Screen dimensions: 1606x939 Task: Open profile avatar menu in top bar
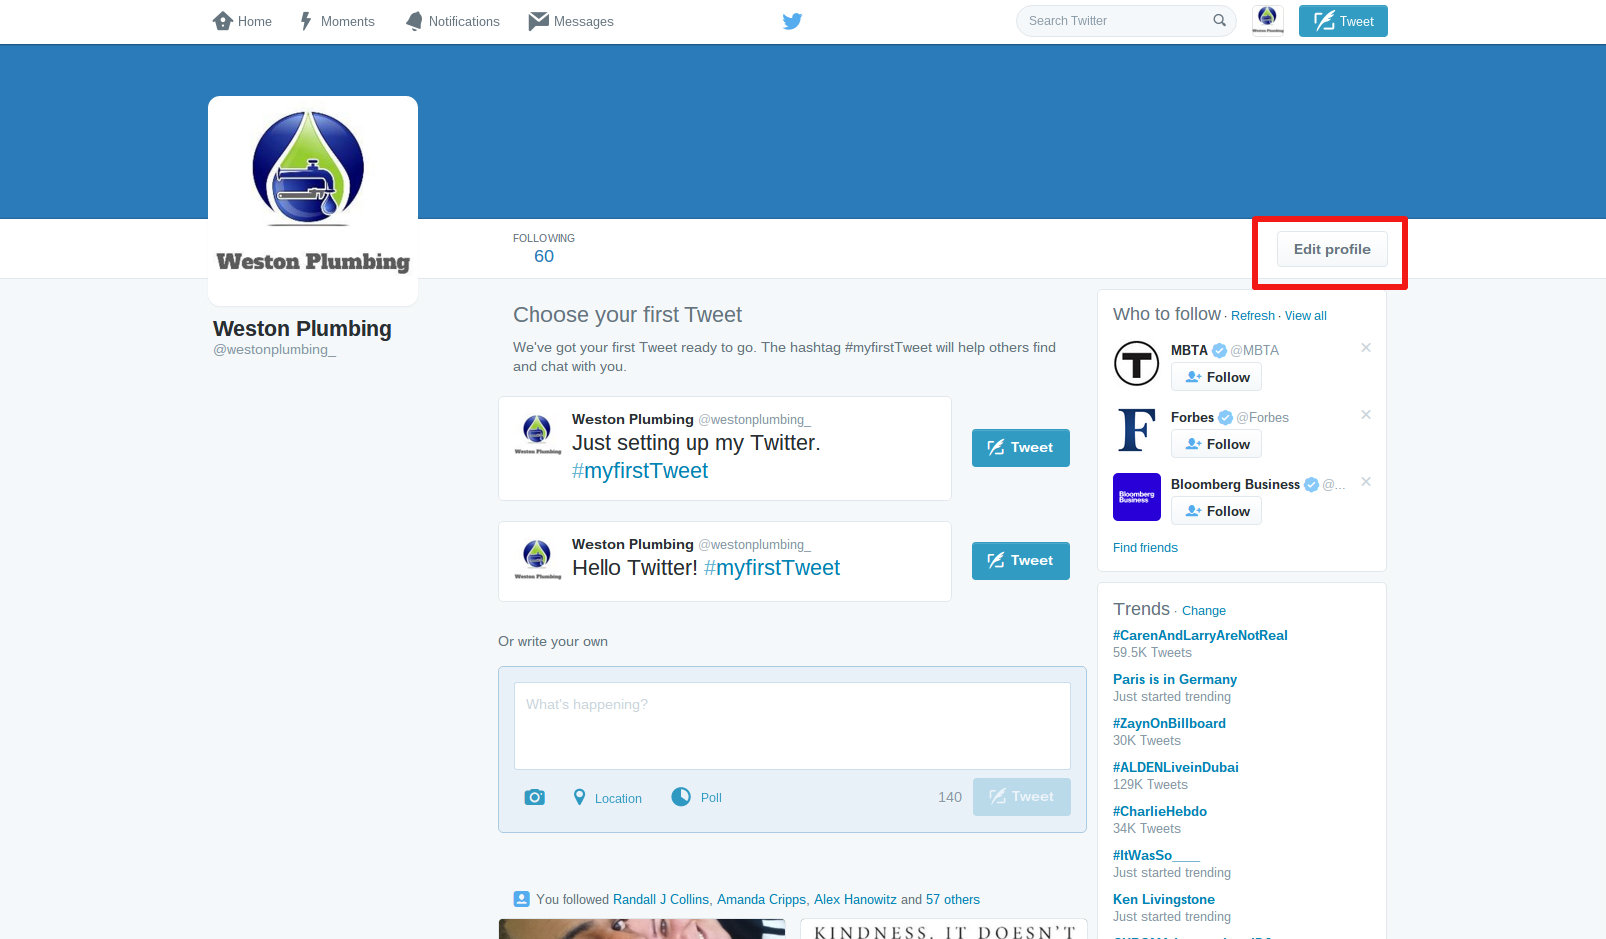pos(1268,20)
